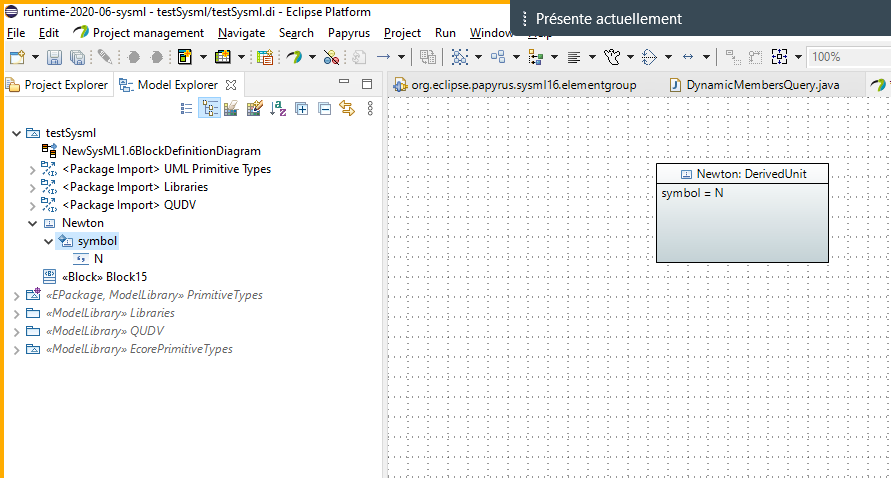
Task: Click the Save icon in toolbar
Action: tap(54, 57)
